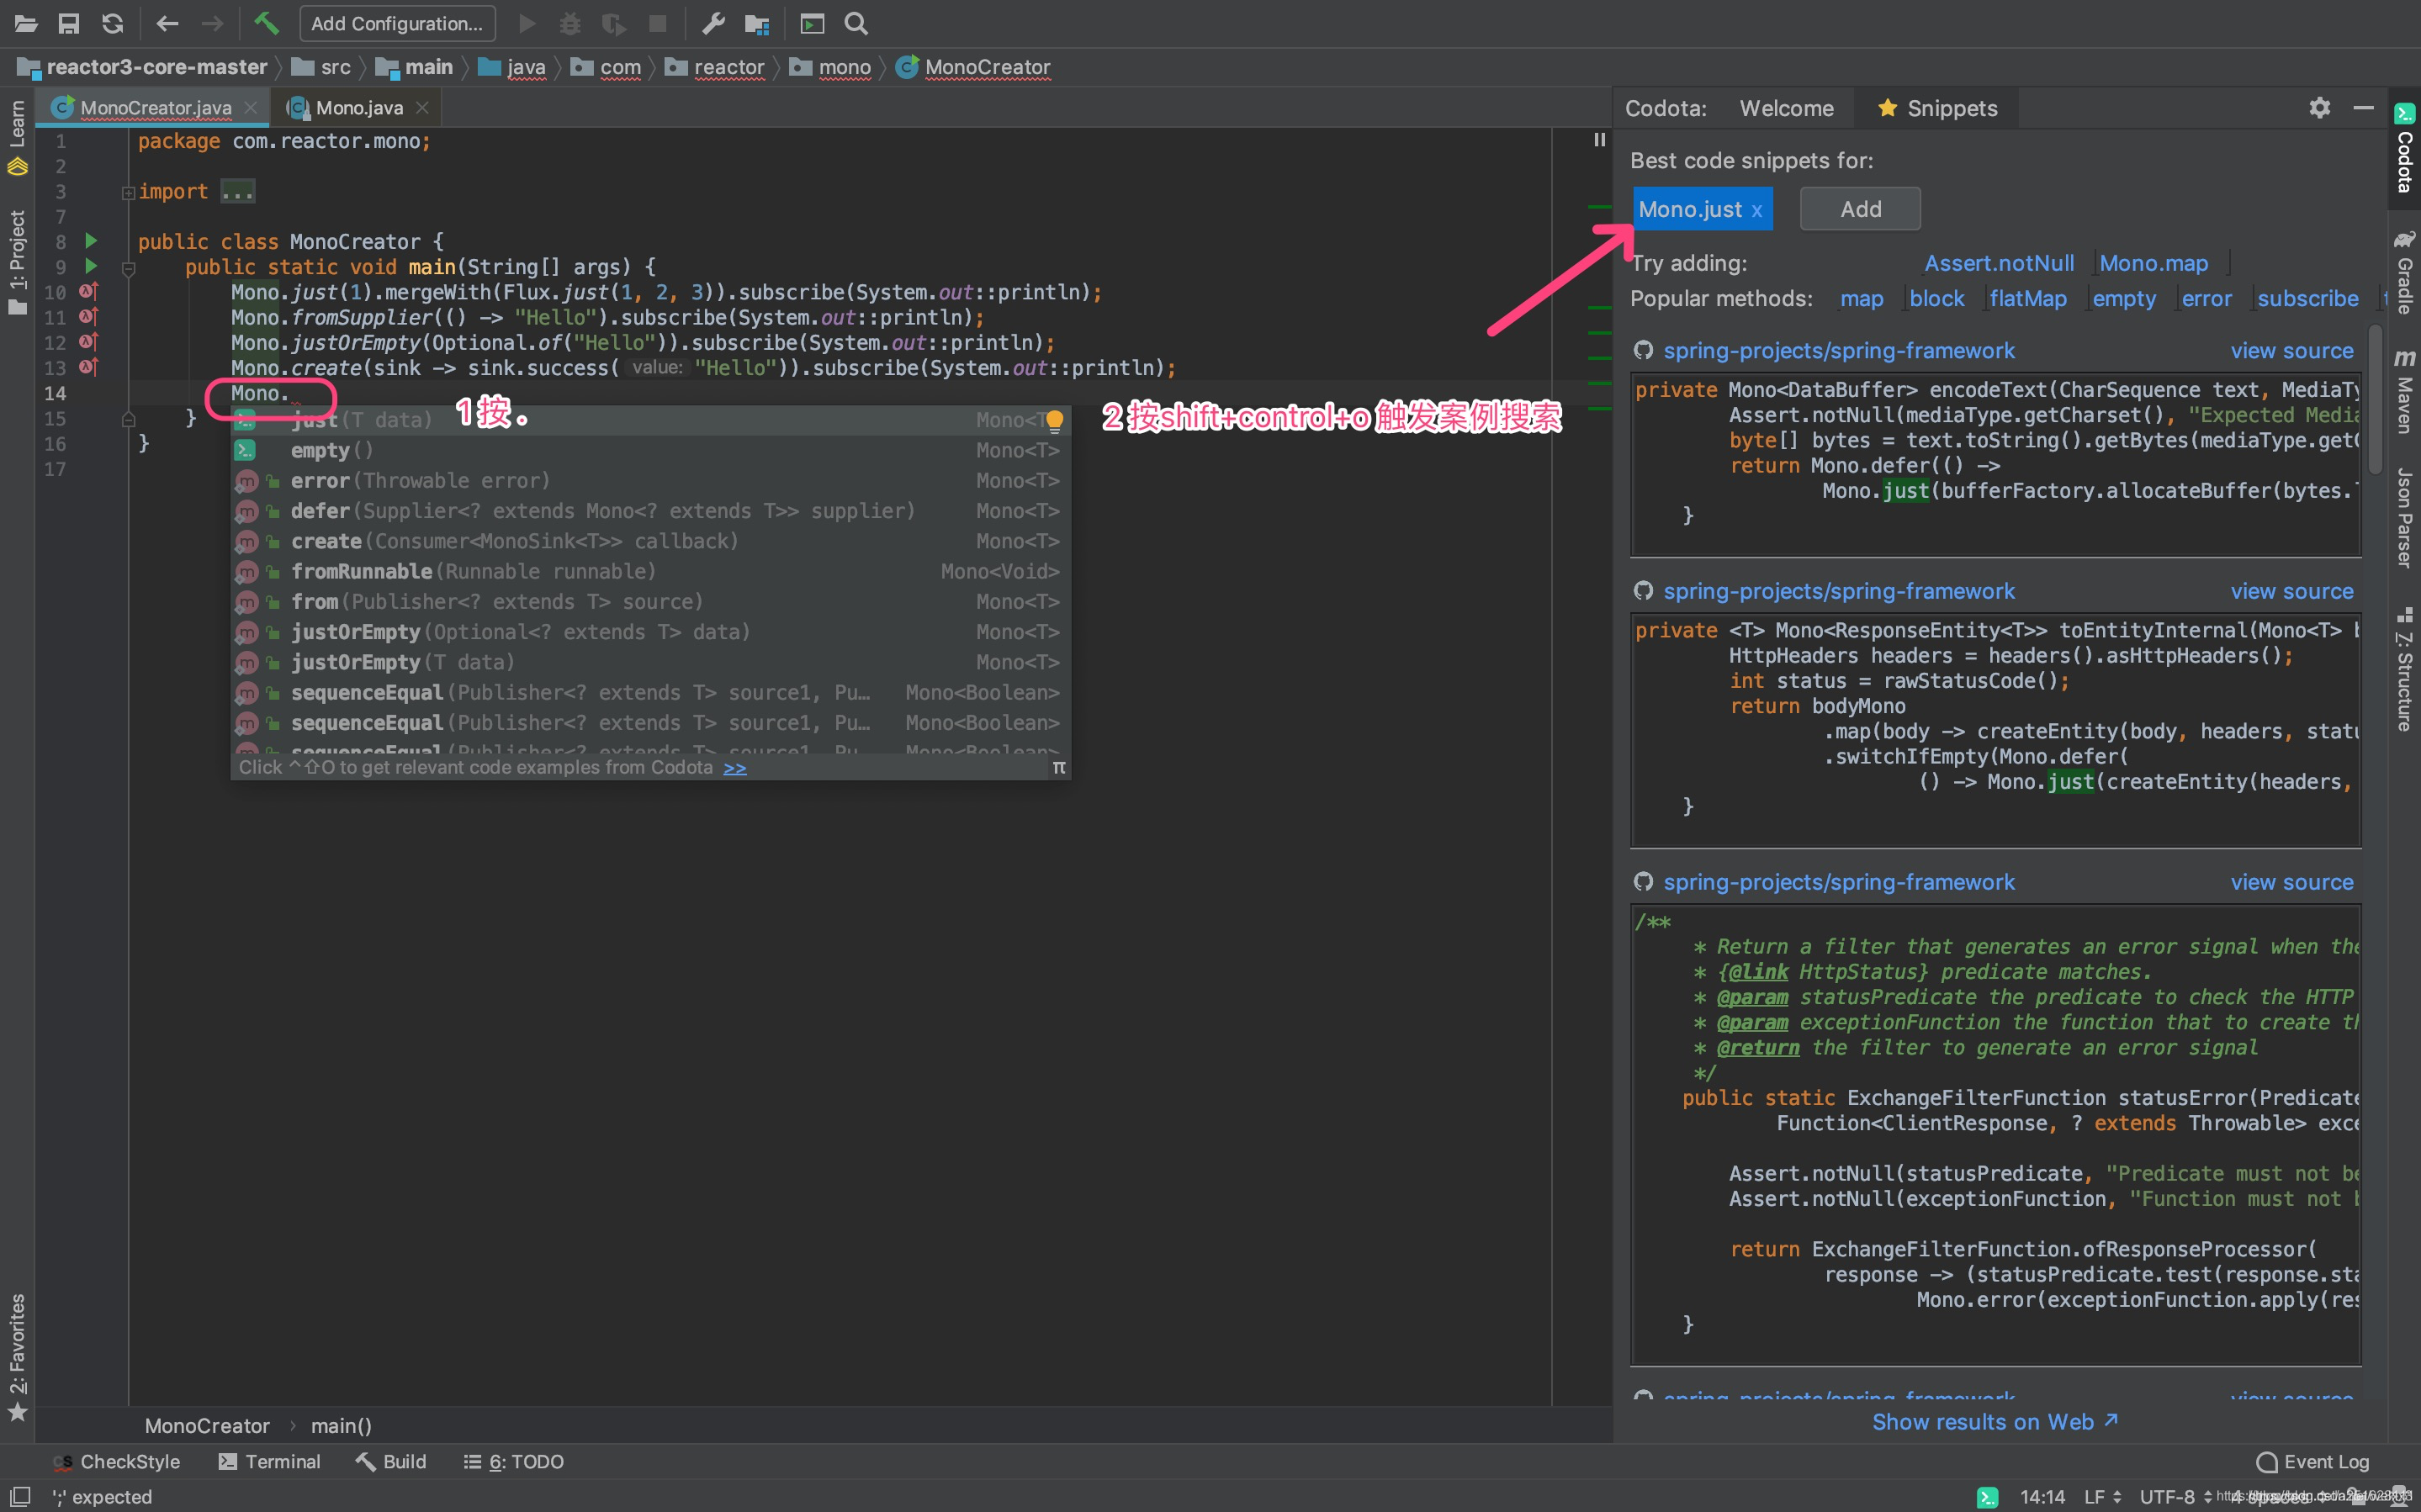Click the Build project hammer icon
The height and width of the screenshot is (1512, 2421).
(x=266, y=23)
